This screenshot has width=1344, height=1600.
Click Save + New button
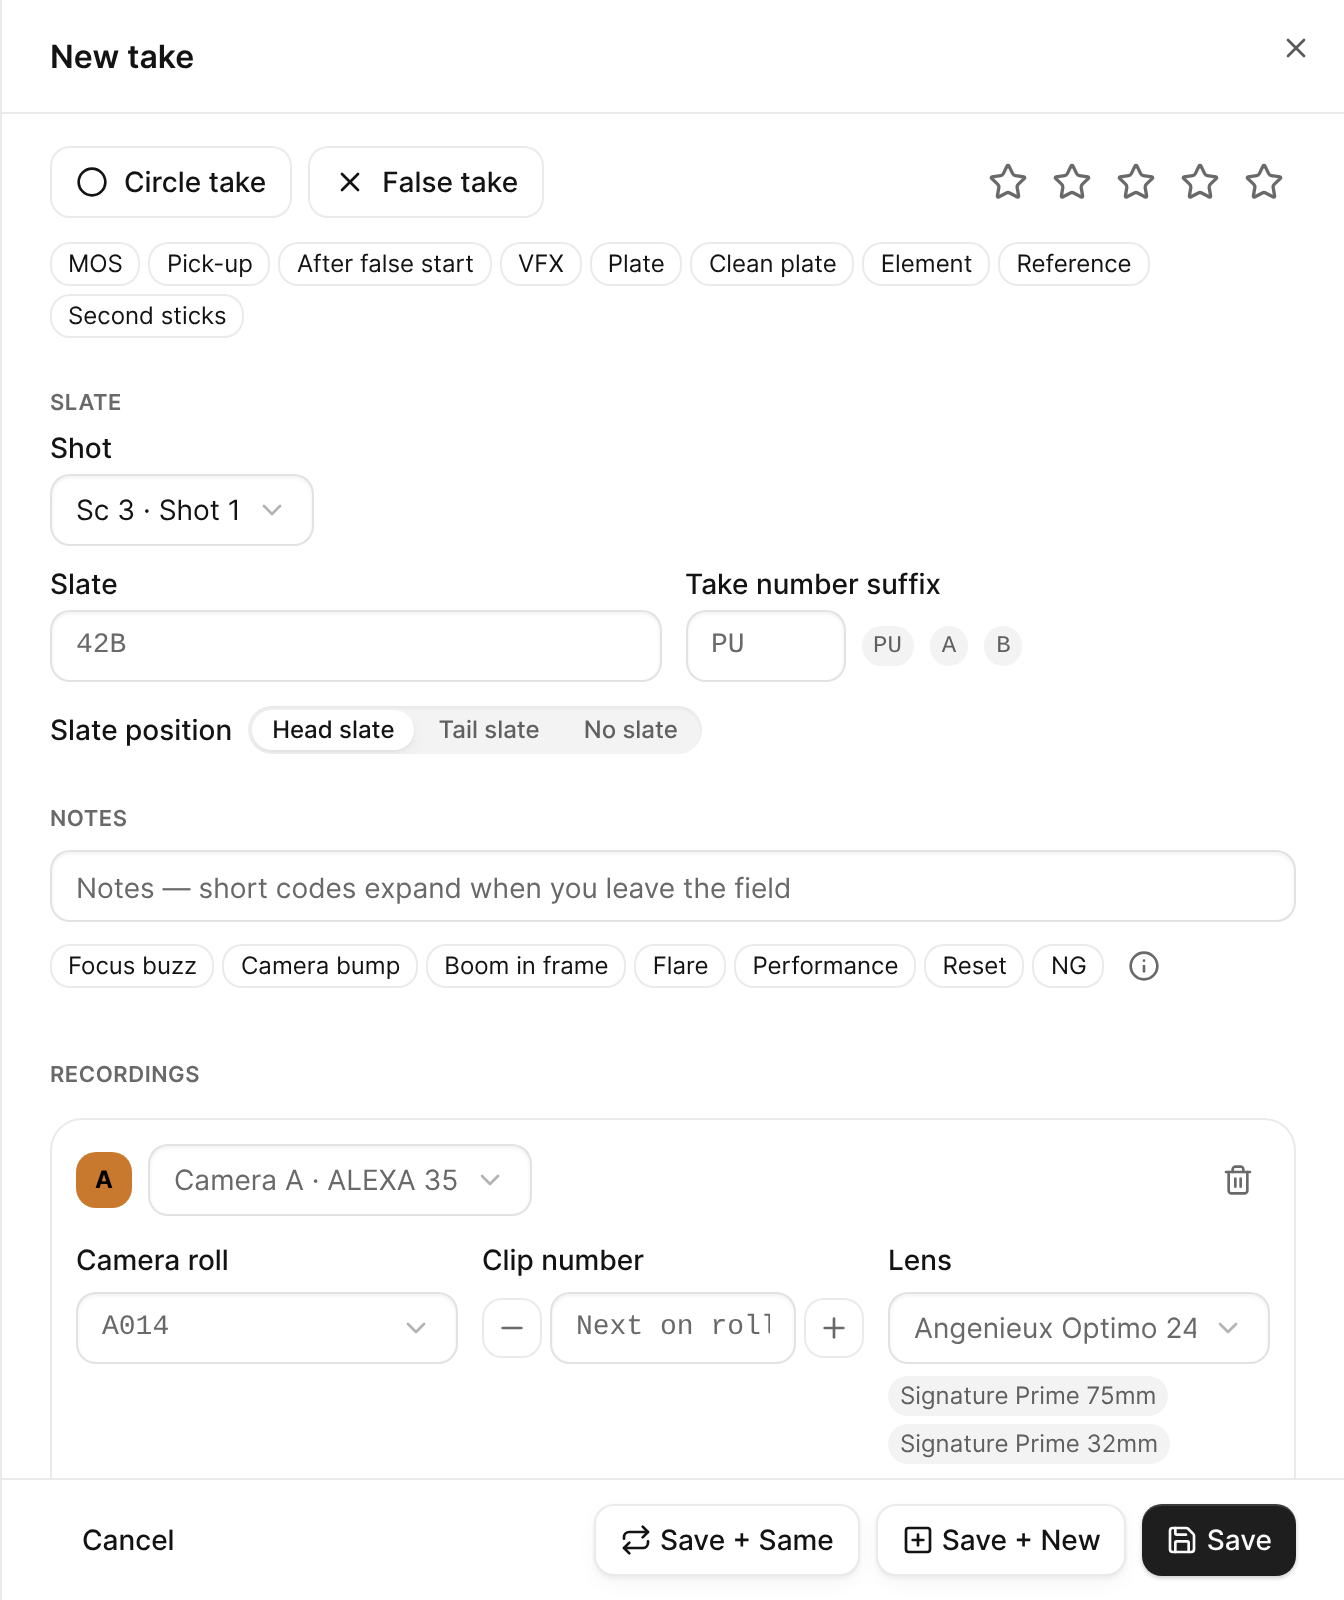1001,1540
